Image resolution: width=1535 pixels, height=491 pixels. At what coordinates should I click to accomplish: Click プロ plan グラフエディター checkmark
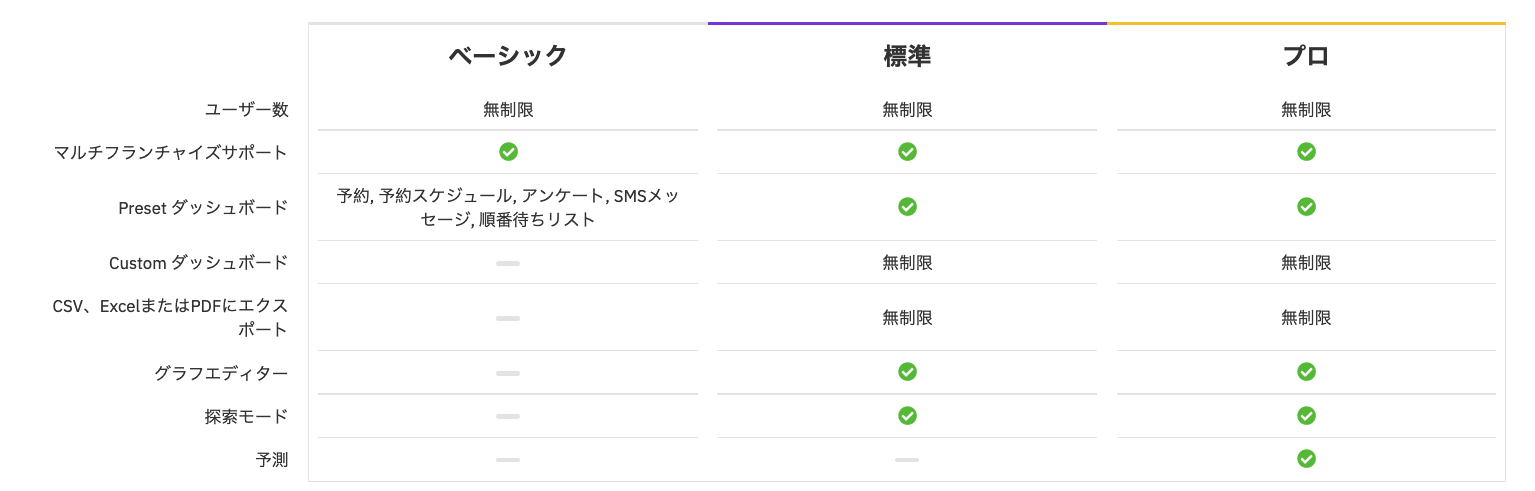click(x=1306, y=372)
